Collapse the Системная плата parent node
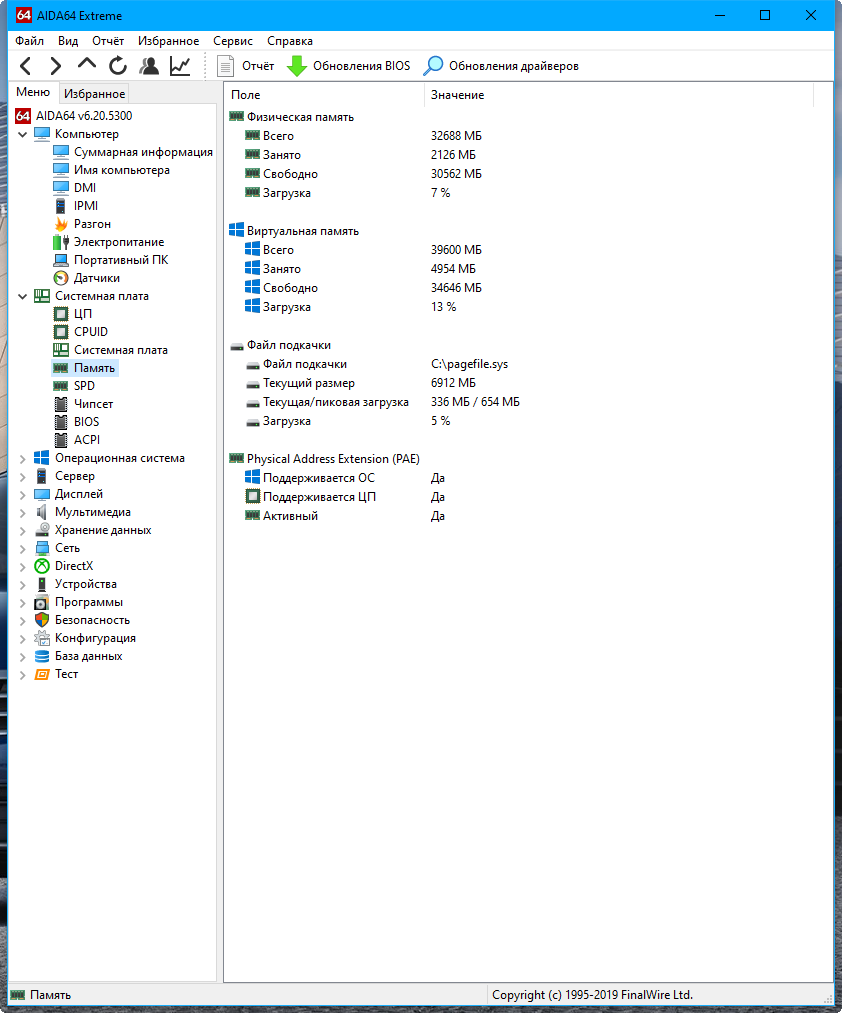 (23, 297)
